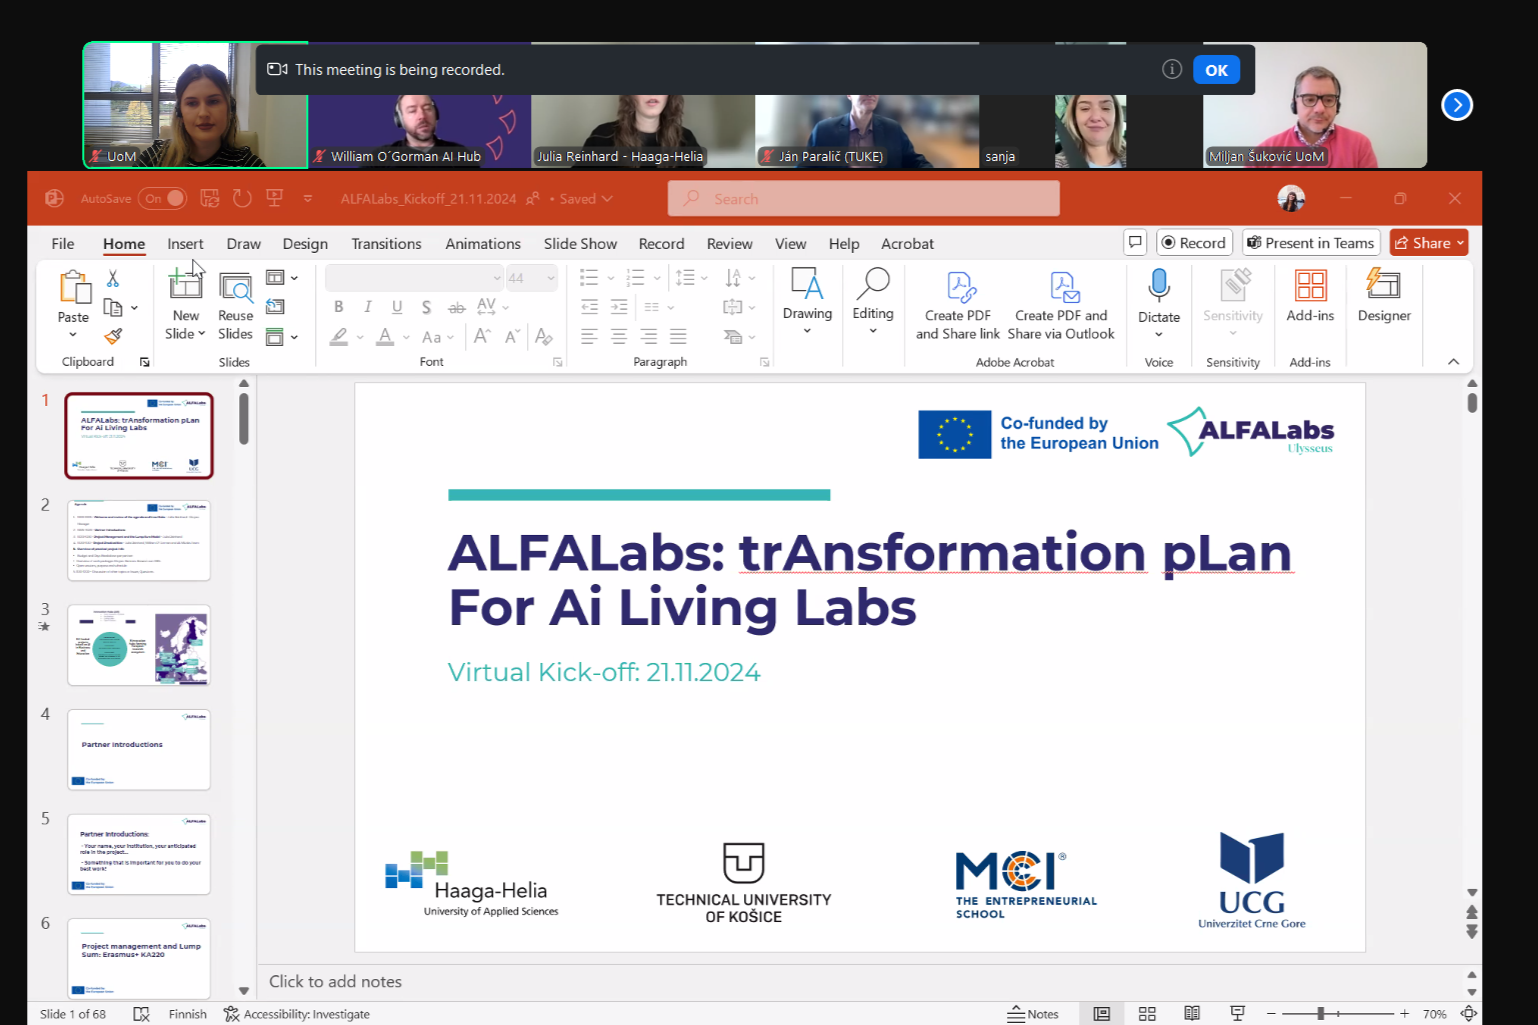Viewport: 1538px width, 1025px height.
Task: Toggle AutoSave switch
Action: 163,198
